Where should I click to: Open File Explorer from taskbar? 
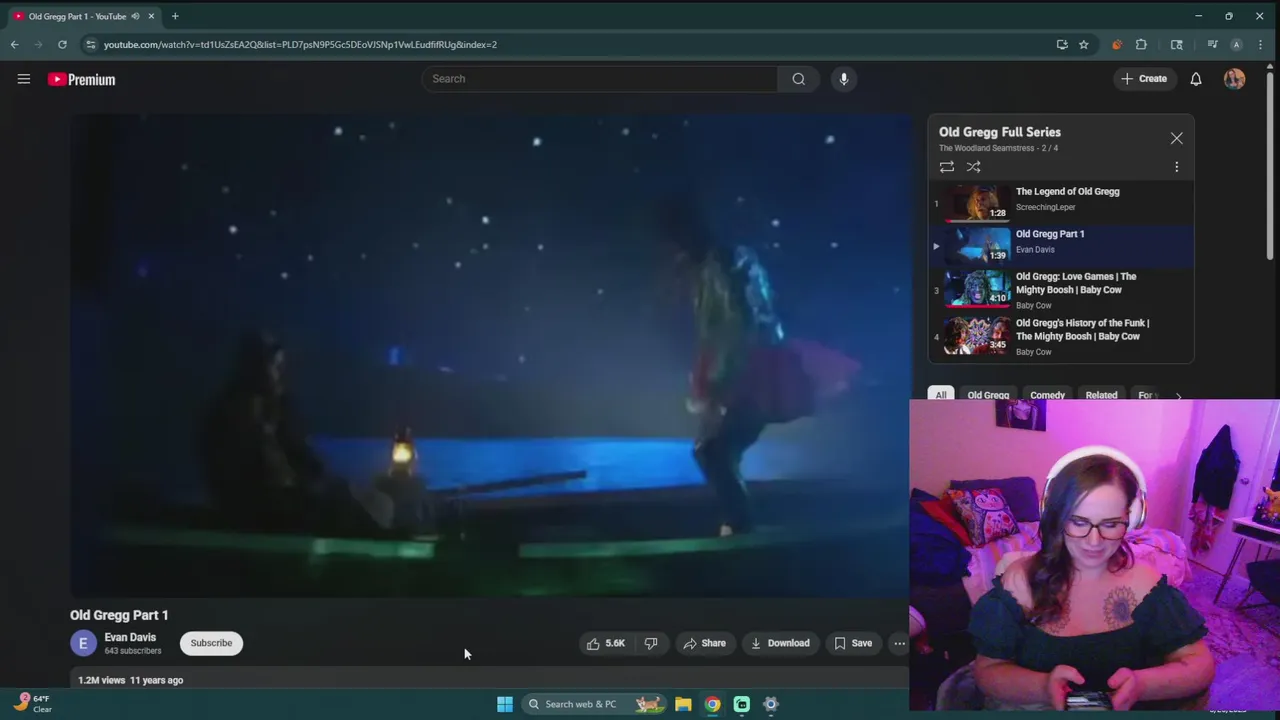click(x=683, y=704)
